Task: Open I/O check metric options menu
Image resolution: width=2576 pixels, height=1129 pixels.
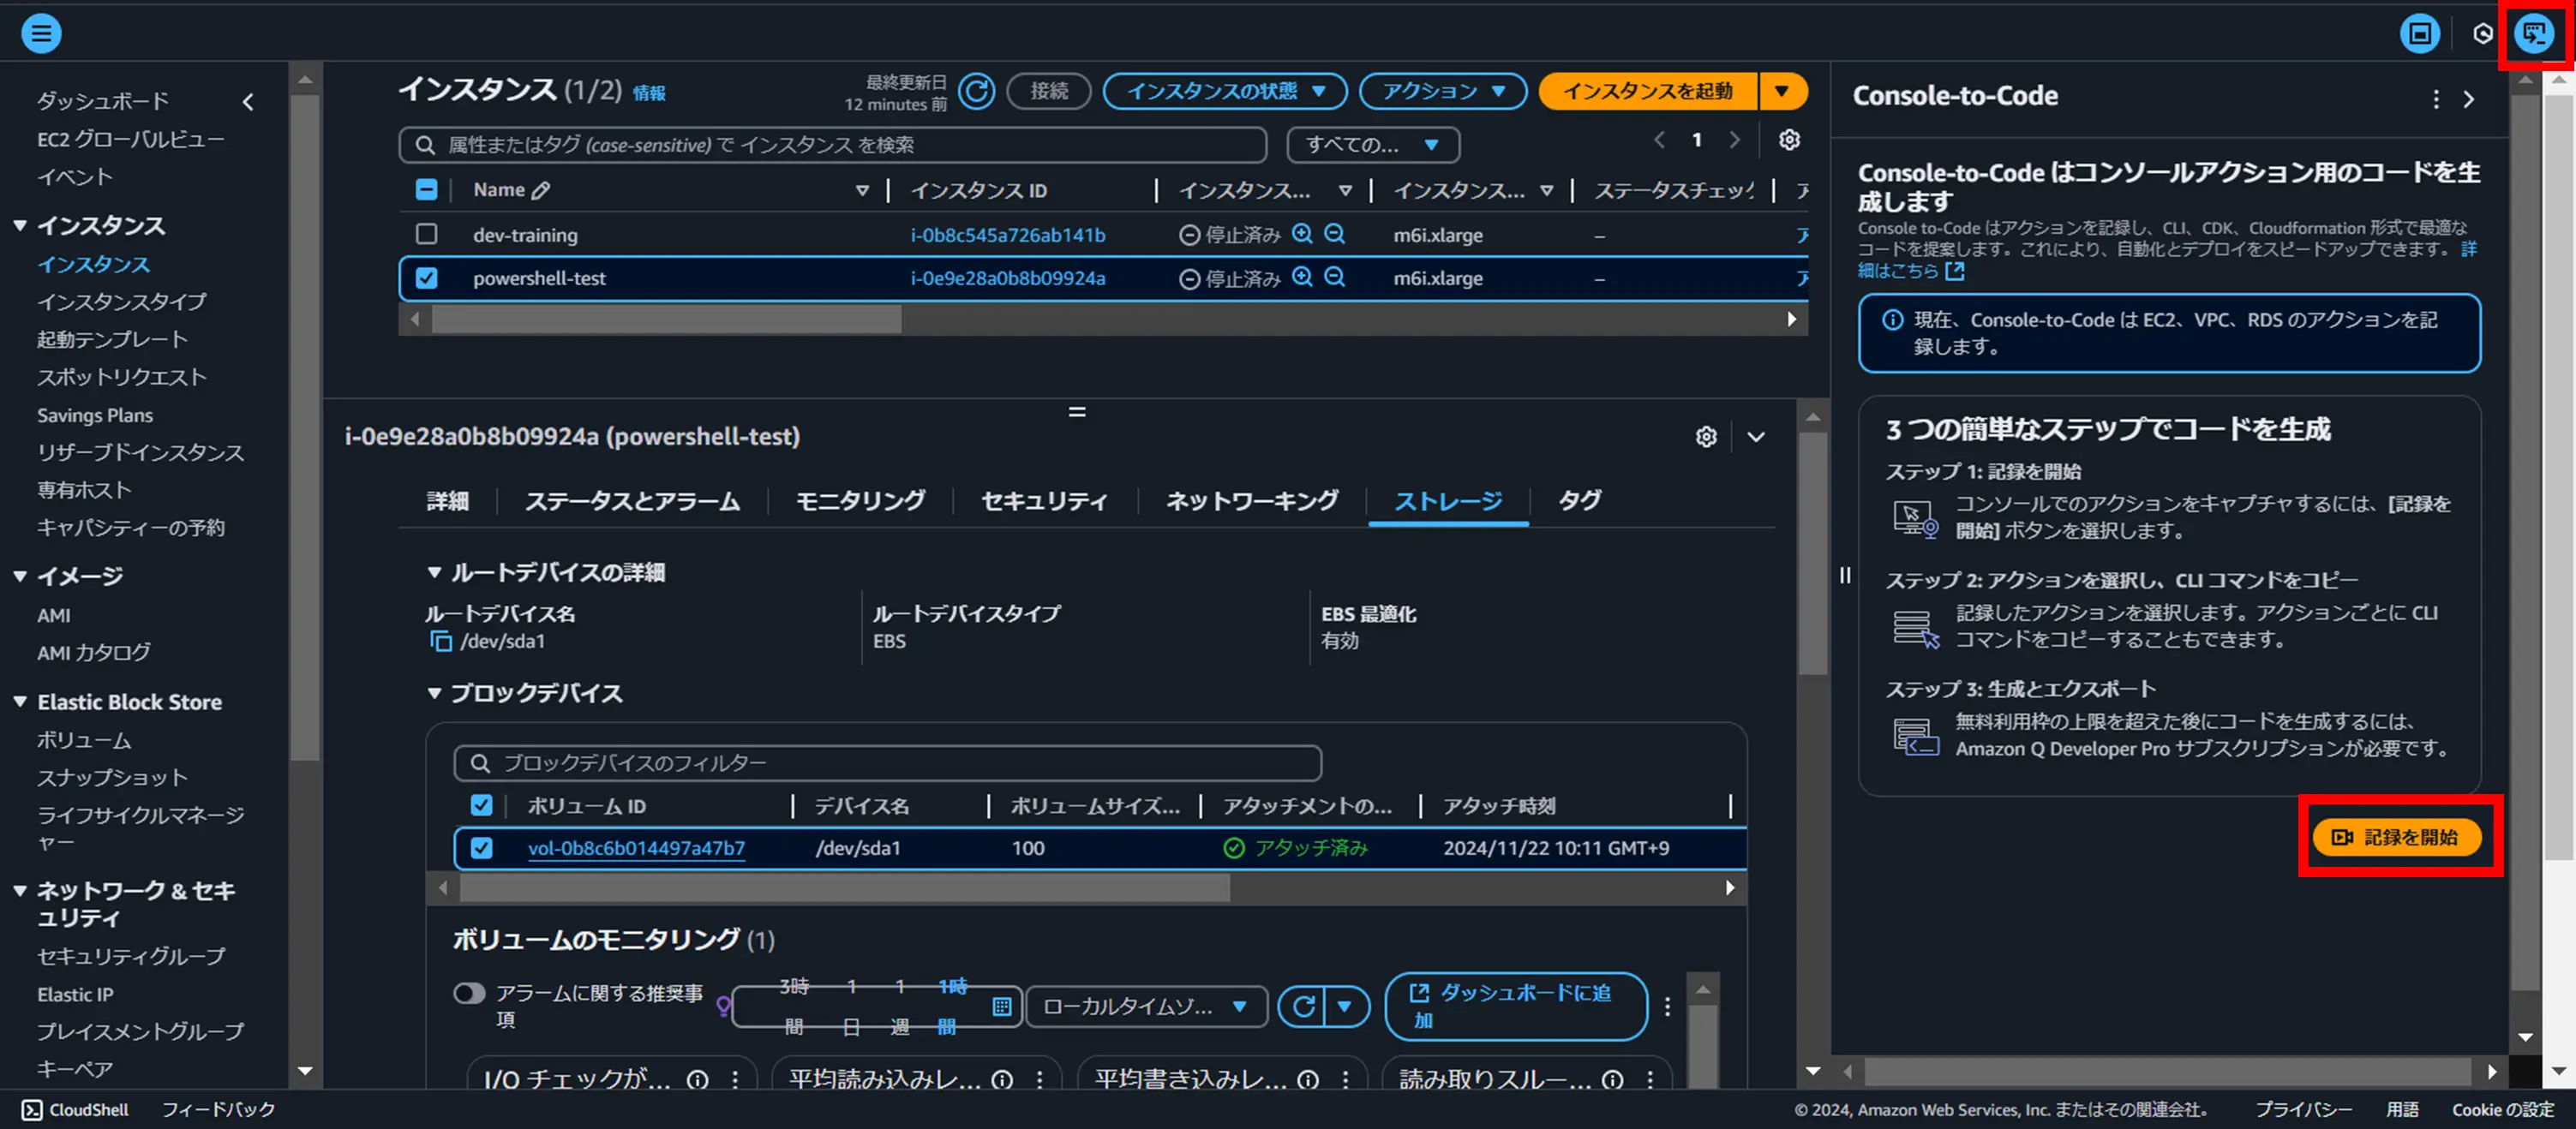Action: point(735,1080)
